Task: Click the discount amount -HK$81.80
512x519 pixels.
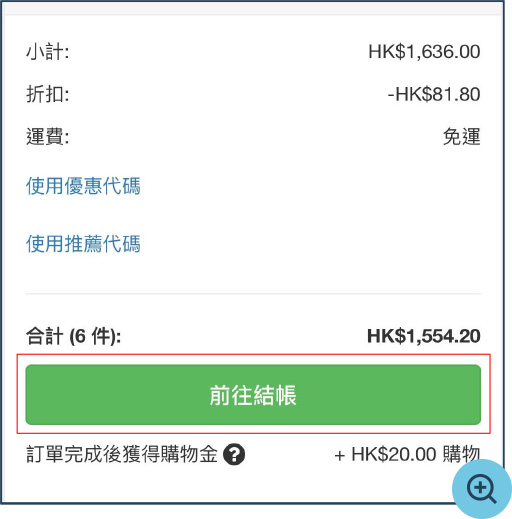Action: click(x=434, y=94)
